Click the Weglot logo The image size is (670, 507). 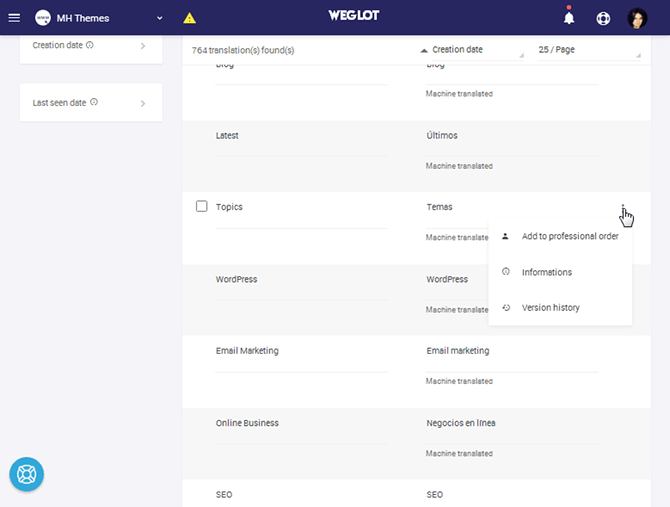click(x=353, y=16)
